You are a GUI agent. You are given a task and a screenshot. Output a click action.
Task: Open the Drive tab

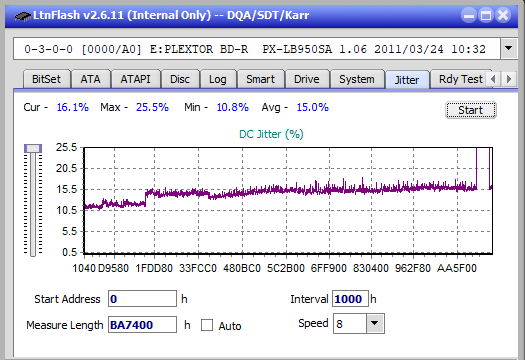point(307,79)
